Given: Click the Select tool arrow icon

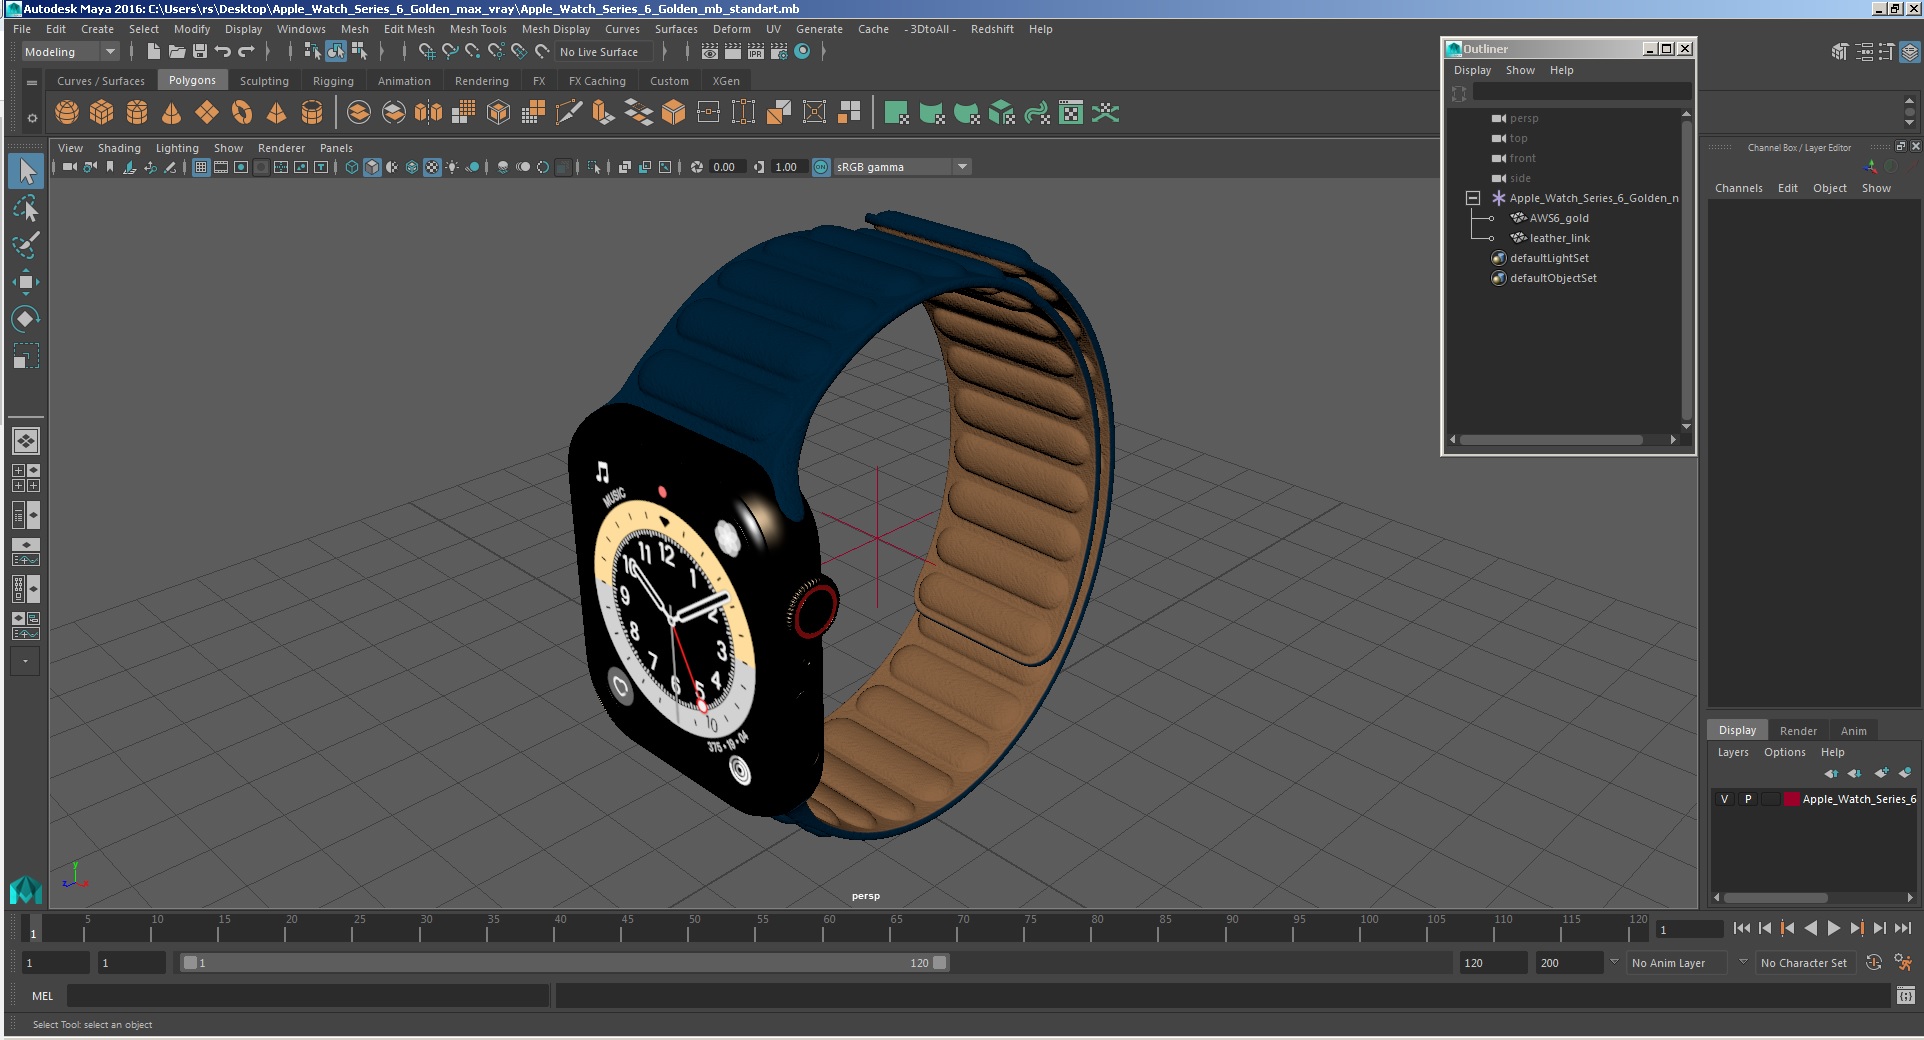Looking at the screenshot, I should tap(26, 171).
